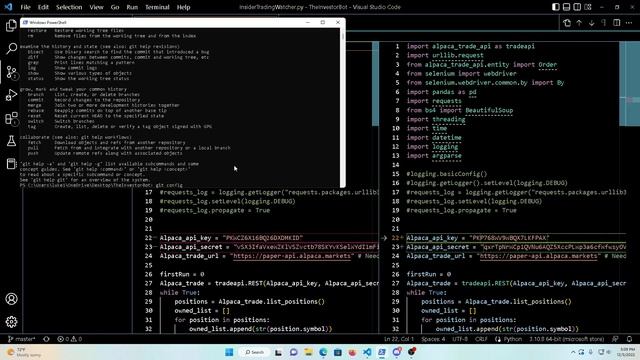640x360 pixels.
Task: Open the Edit menu
Action: pyautogui.click(x=43, y=7)
